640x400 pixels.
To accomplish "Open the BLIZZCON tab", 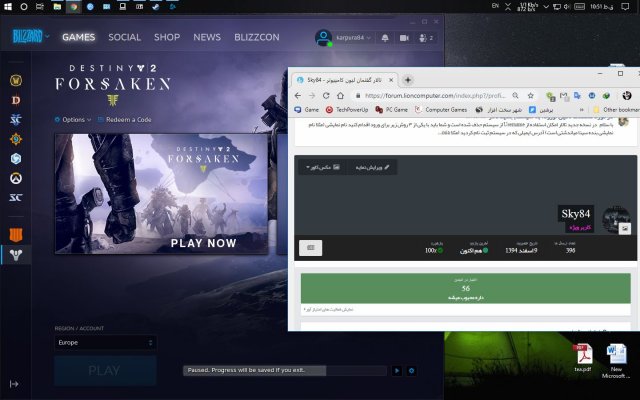I will coord(257,37).
